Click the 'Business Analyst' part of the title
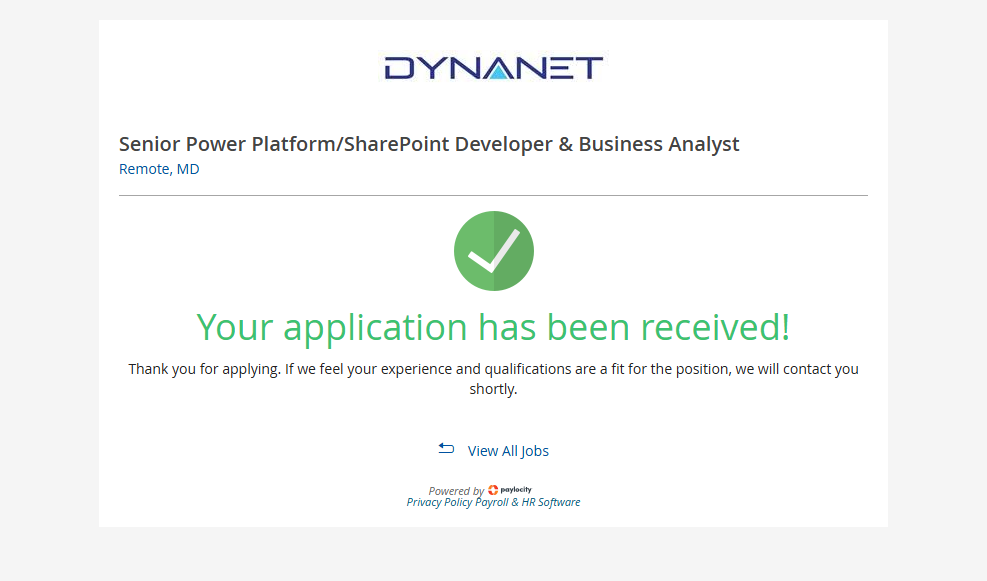 [658, 144]
